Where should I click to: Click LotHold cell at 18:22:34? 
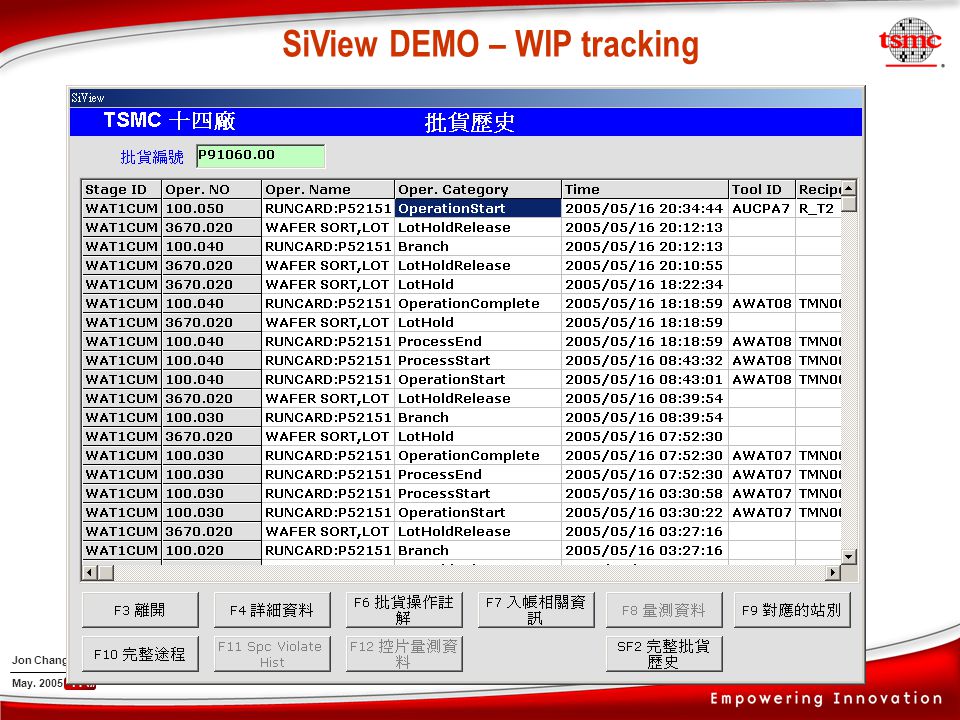click(x=478, y=284)
